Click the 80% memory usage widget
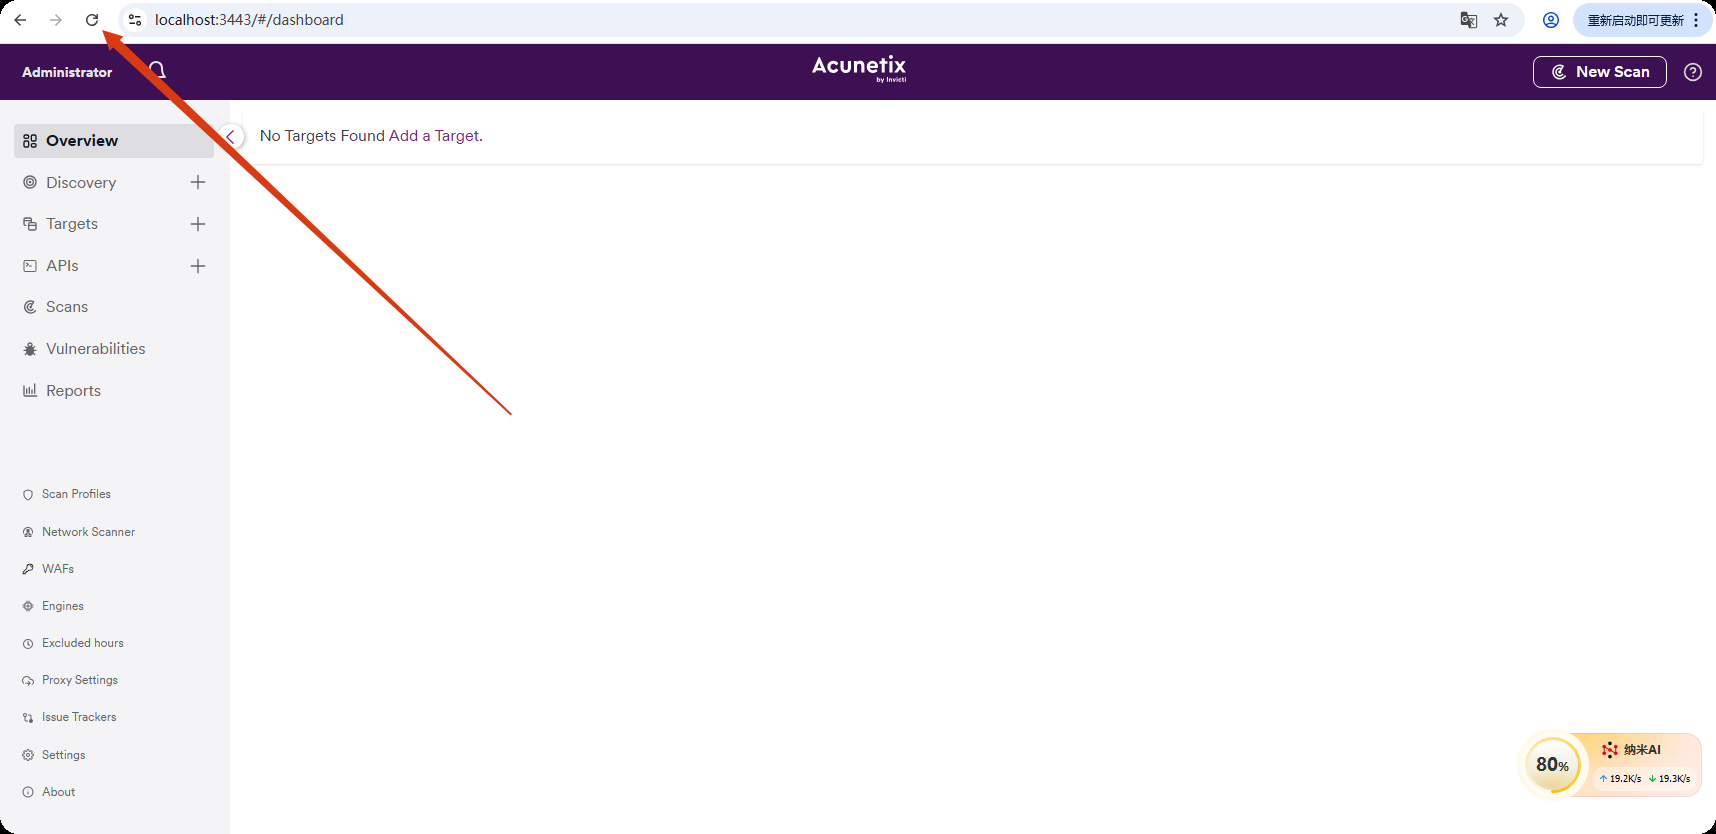The height and width of the screenshot is (834, 1716). point(1552,765)
